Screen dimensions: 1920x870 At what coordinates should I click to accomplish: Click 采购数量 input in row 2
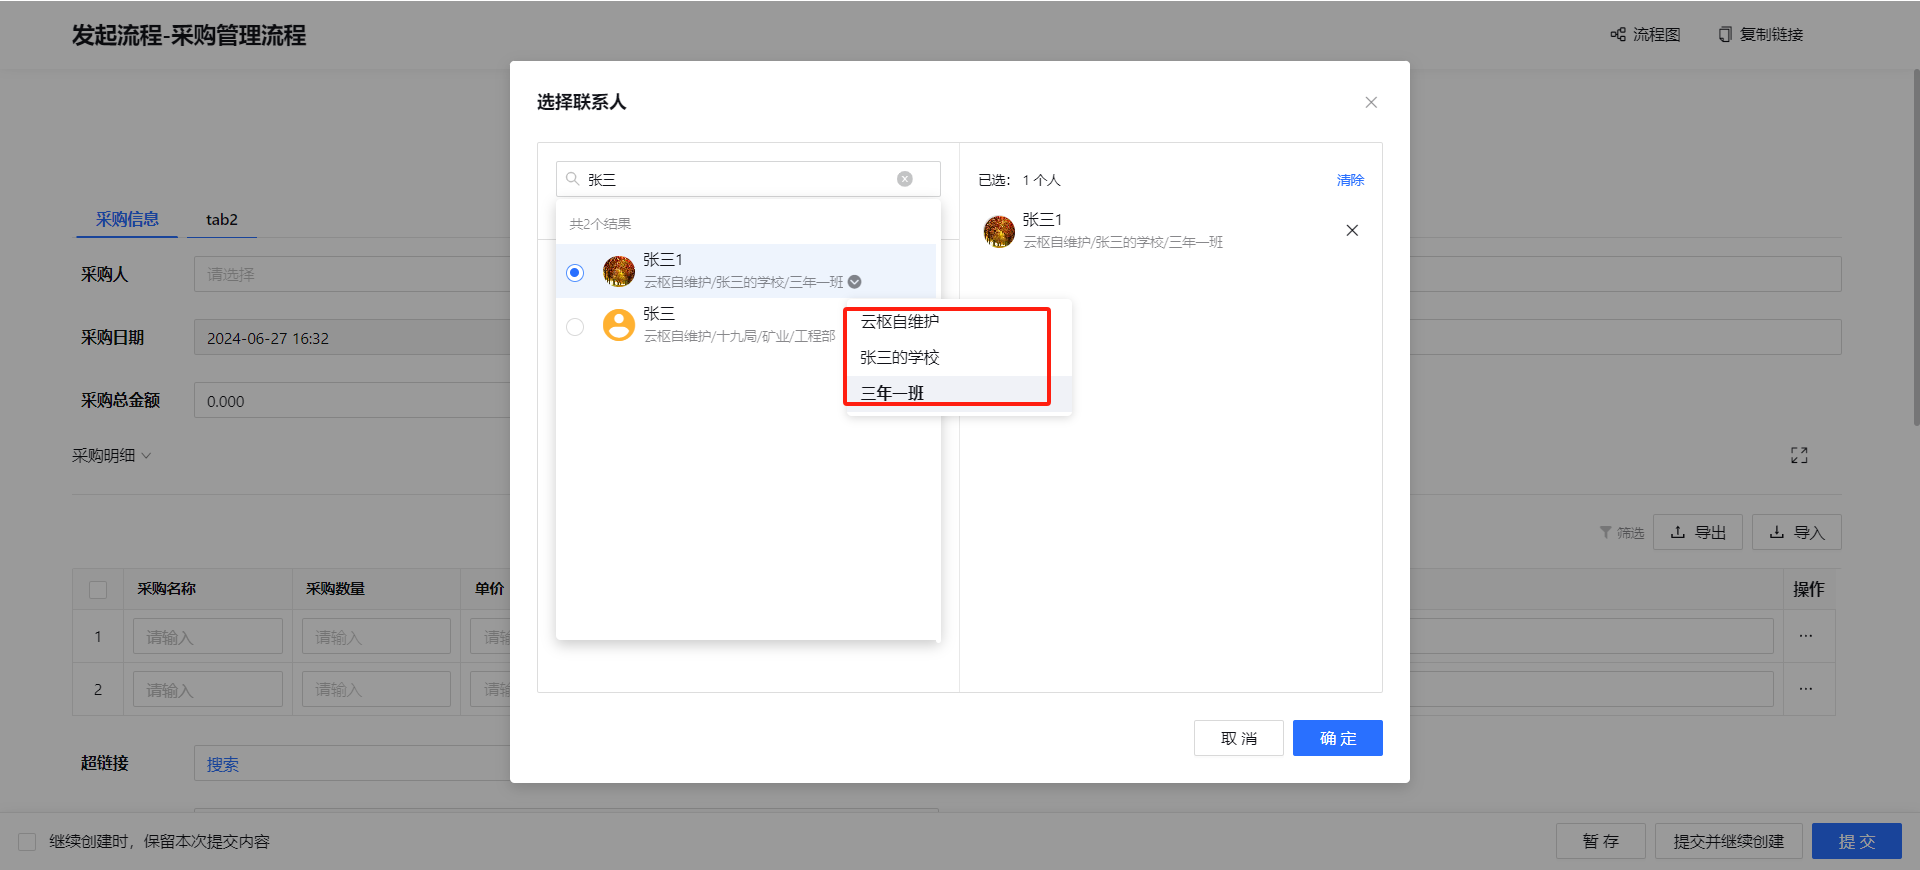click(x=377, y=689)
